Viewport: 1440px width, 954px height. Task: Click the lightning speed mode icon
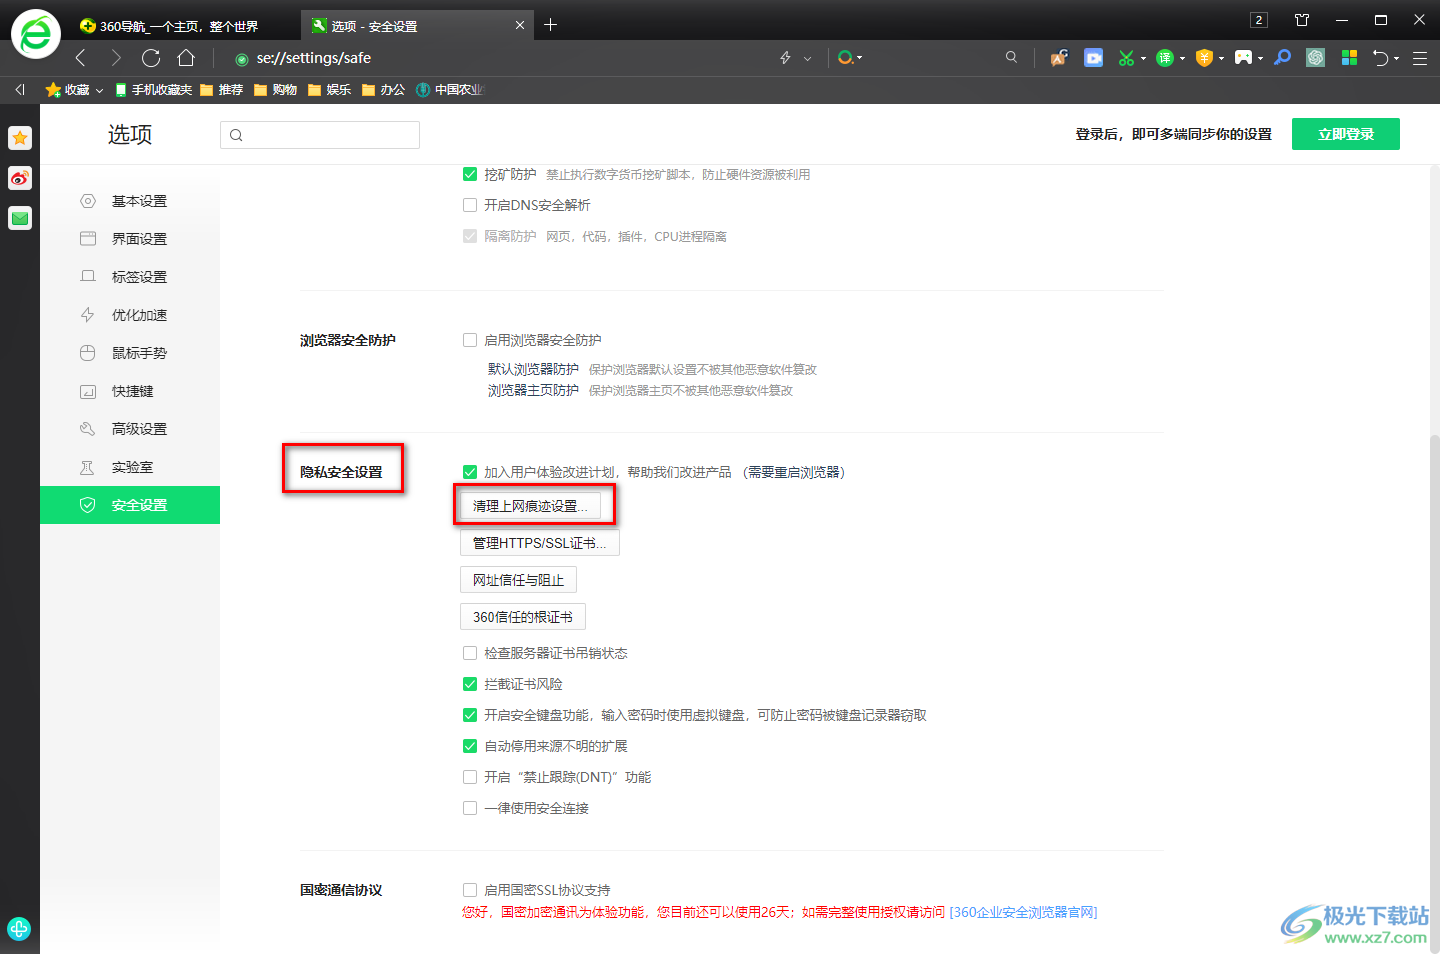[x=785, y=58]
